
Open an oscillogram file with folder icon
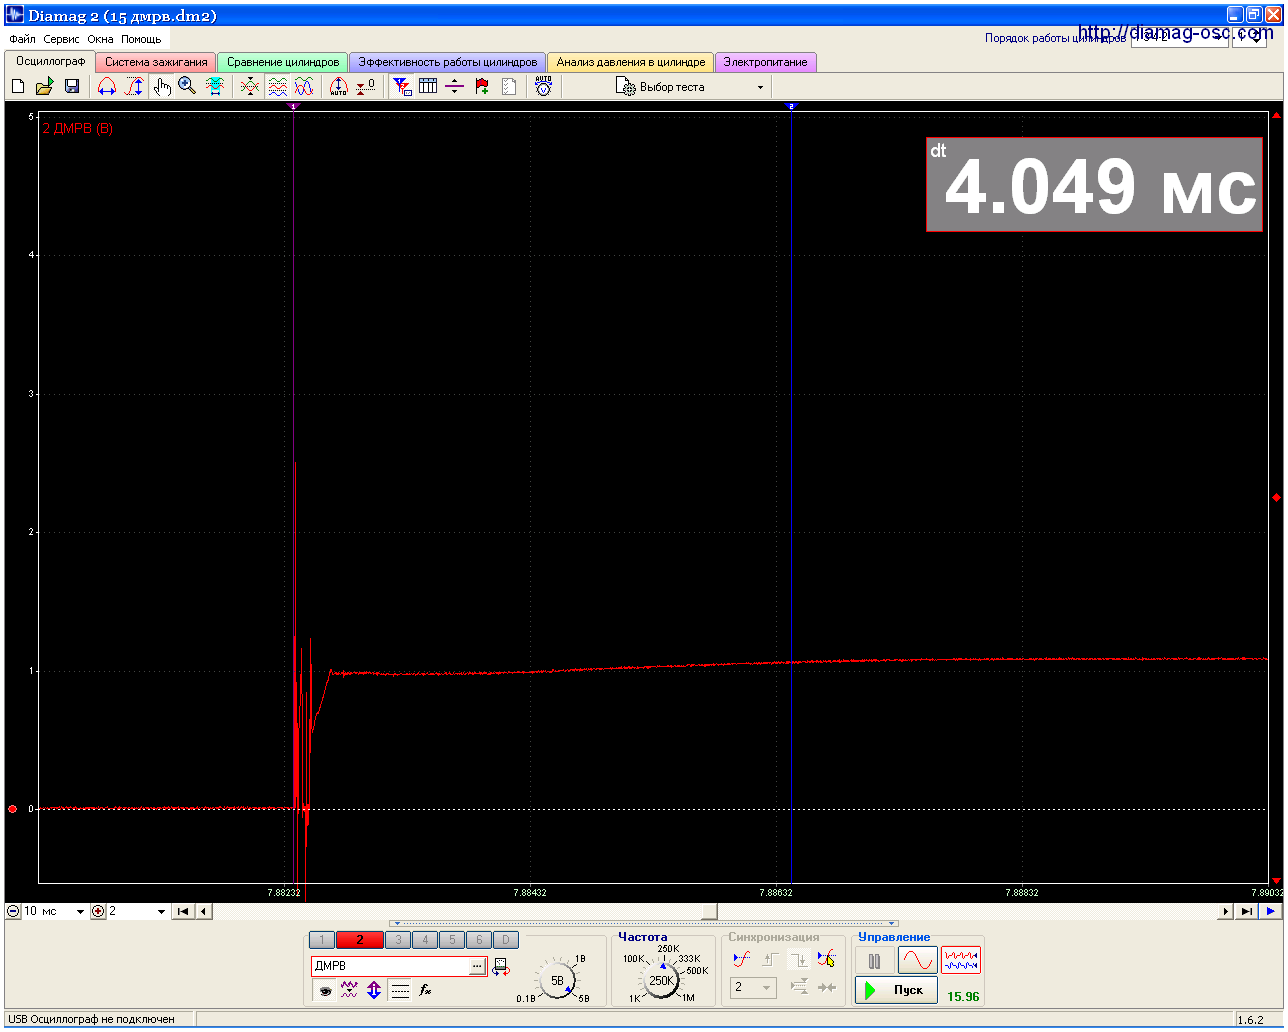[x=44, y=87]
